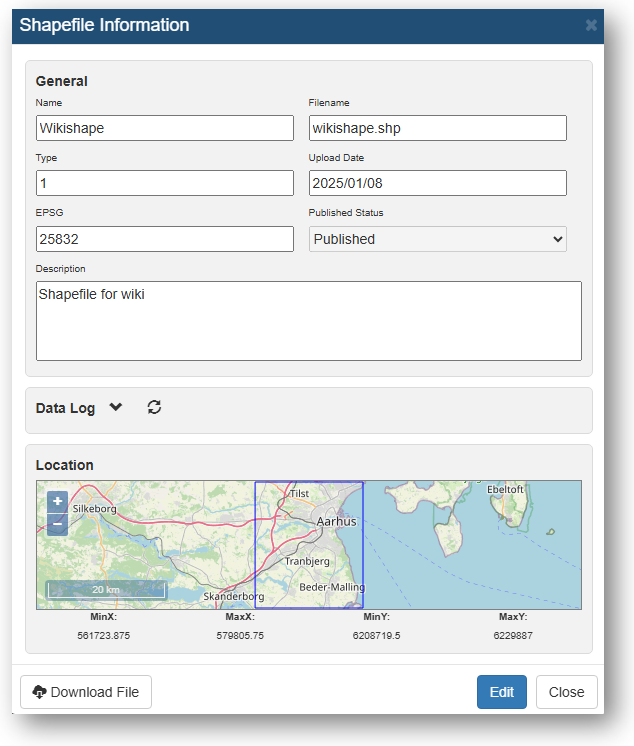This screenshot has width=634, height=746.
Task: Click the MaxX value 579805.75
Action: tap(240, 636)
